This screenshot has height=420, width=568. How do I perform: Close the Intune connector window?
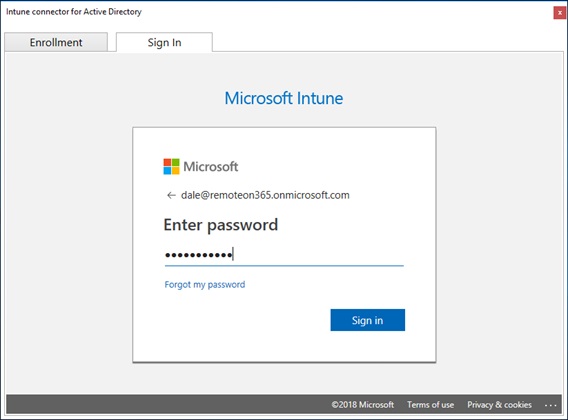559,13
